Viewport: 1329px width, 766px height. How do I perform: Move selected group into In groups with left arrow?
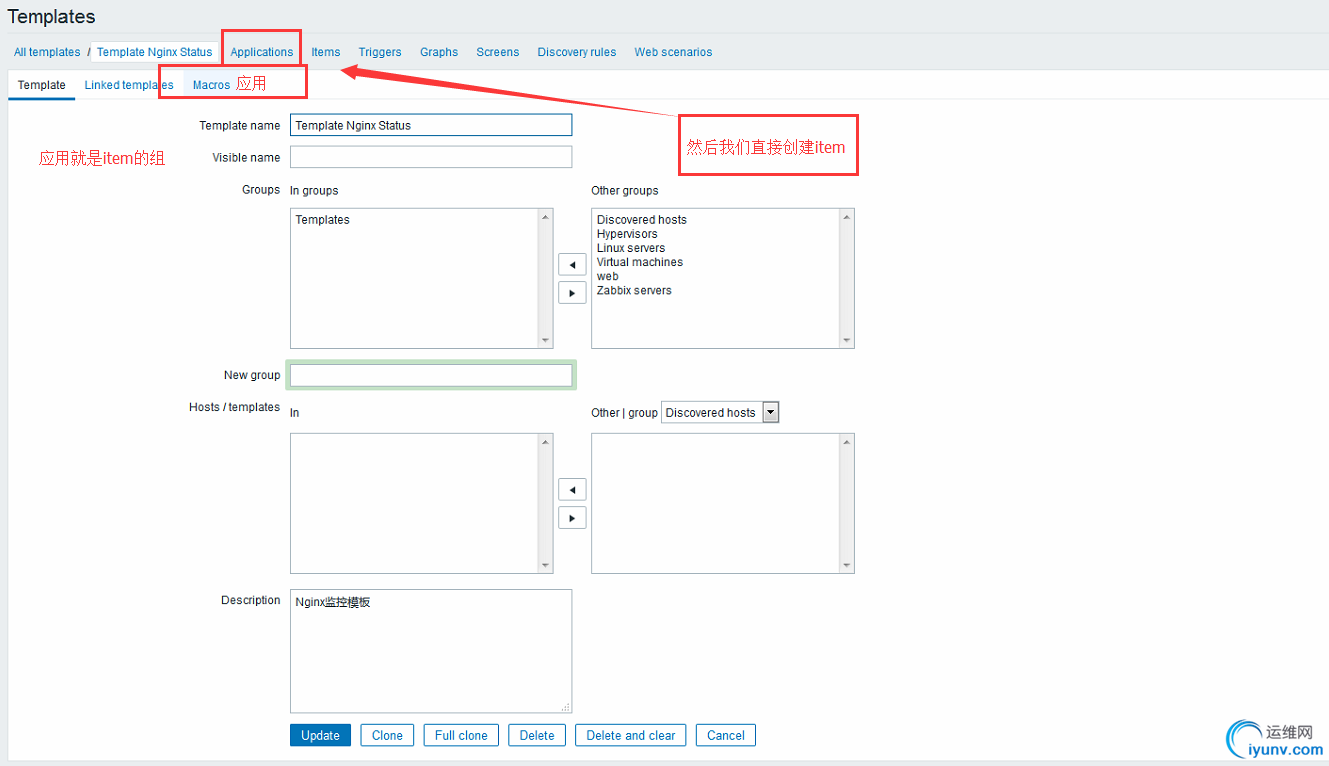[572, 265]
